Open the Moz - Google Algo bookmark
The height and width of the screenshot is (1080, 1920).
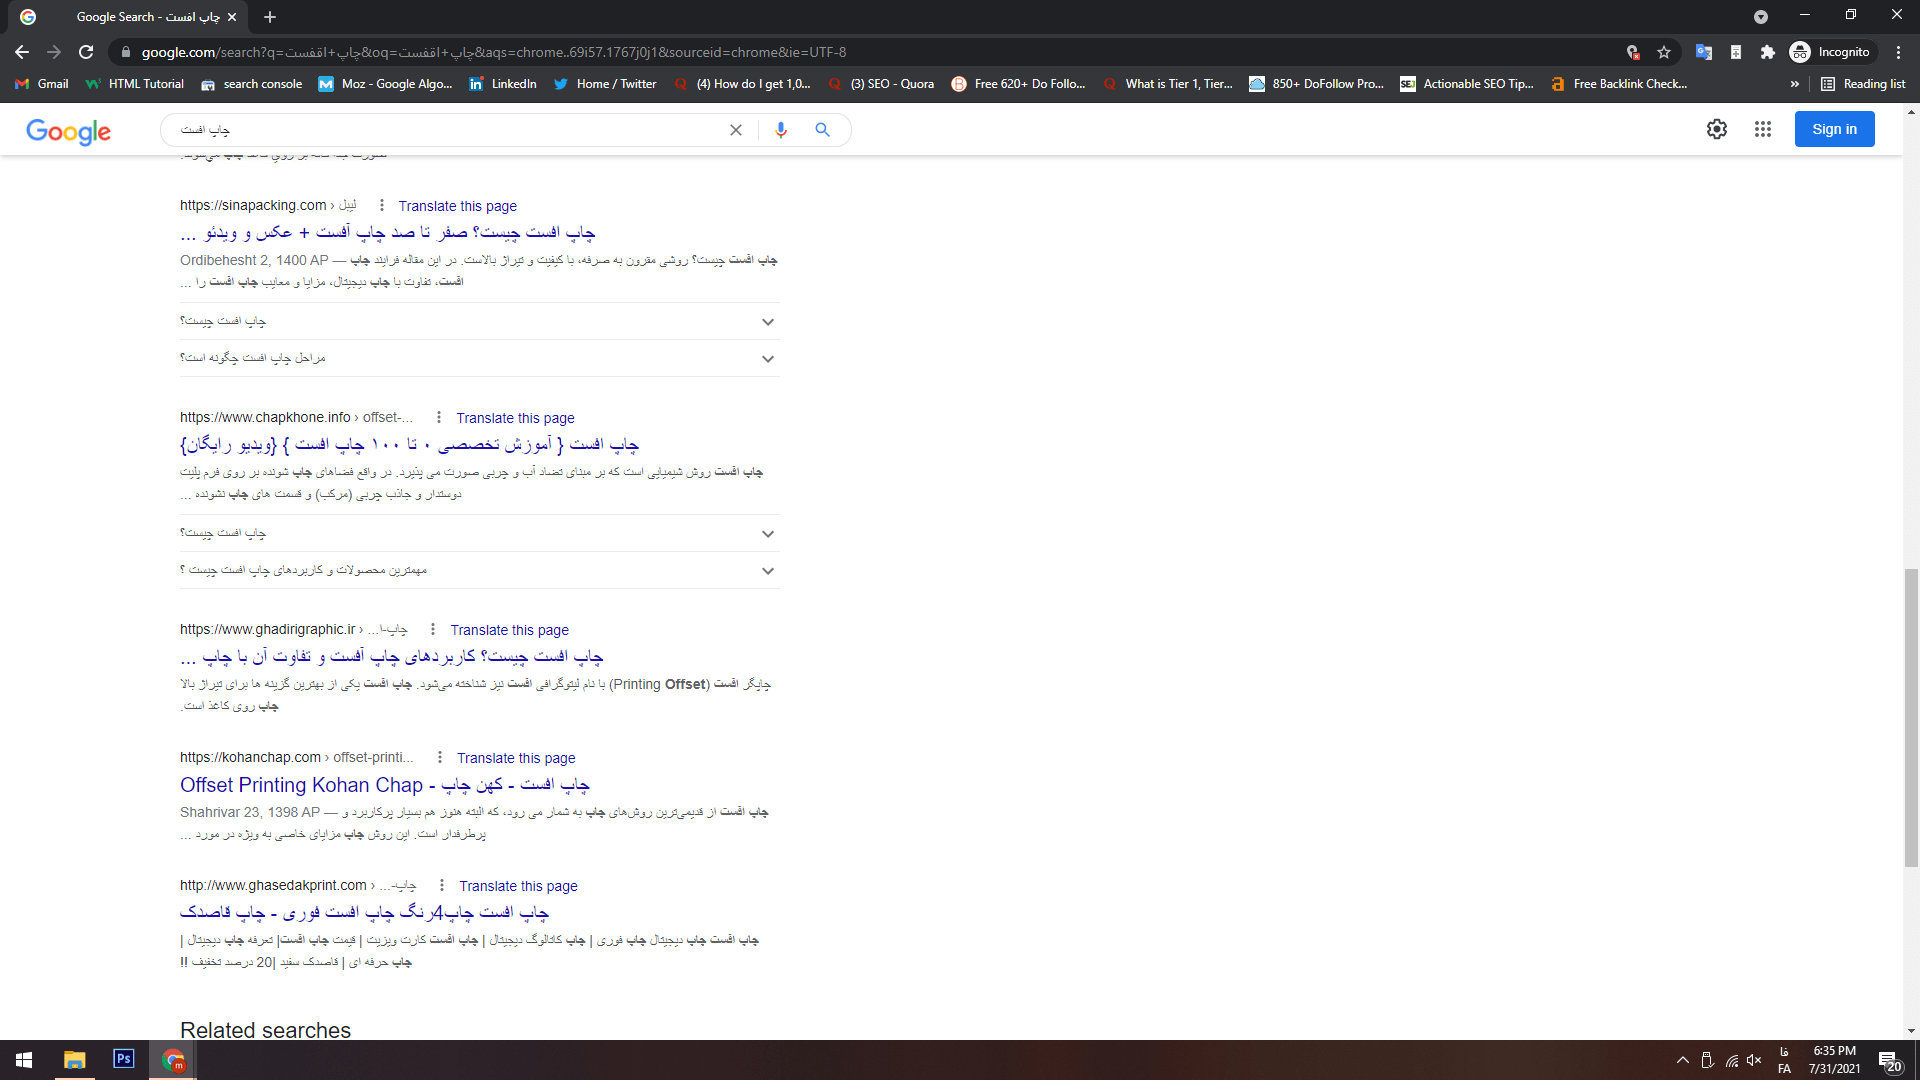[x=385, y=84]
